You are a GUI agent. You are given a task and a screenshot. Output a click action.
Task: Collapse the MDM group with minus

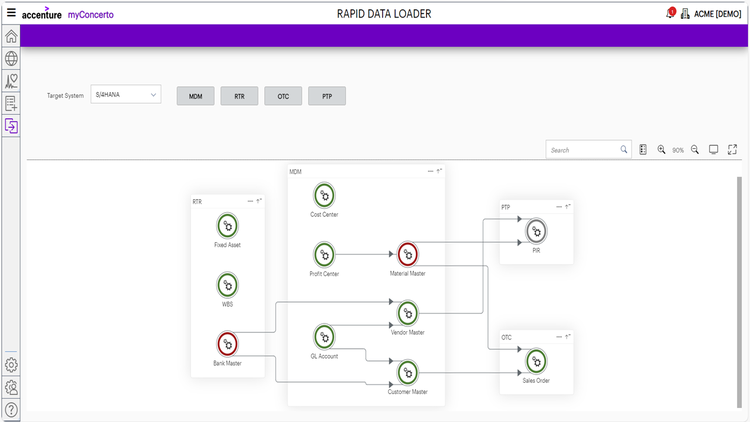click(x=430, y=171)
